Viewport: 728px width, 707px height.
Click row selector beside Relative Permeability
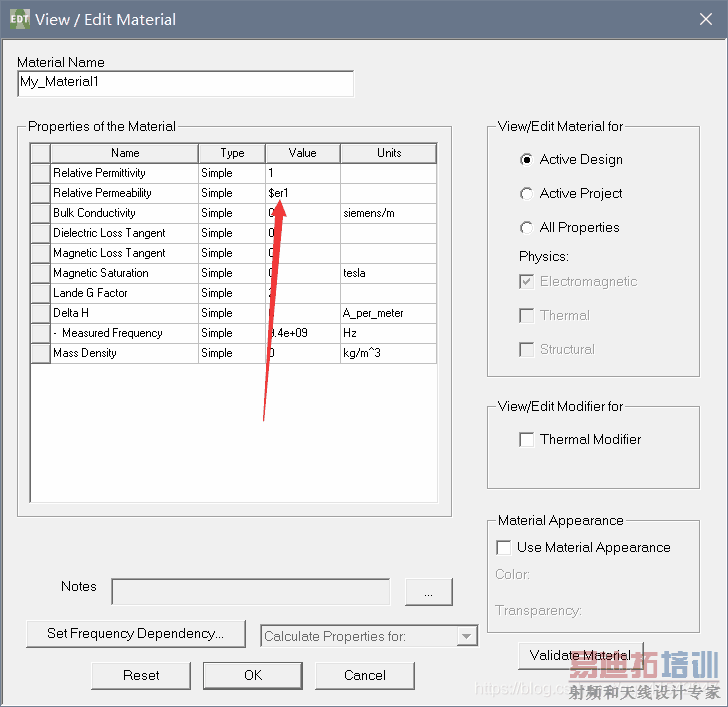41,193
